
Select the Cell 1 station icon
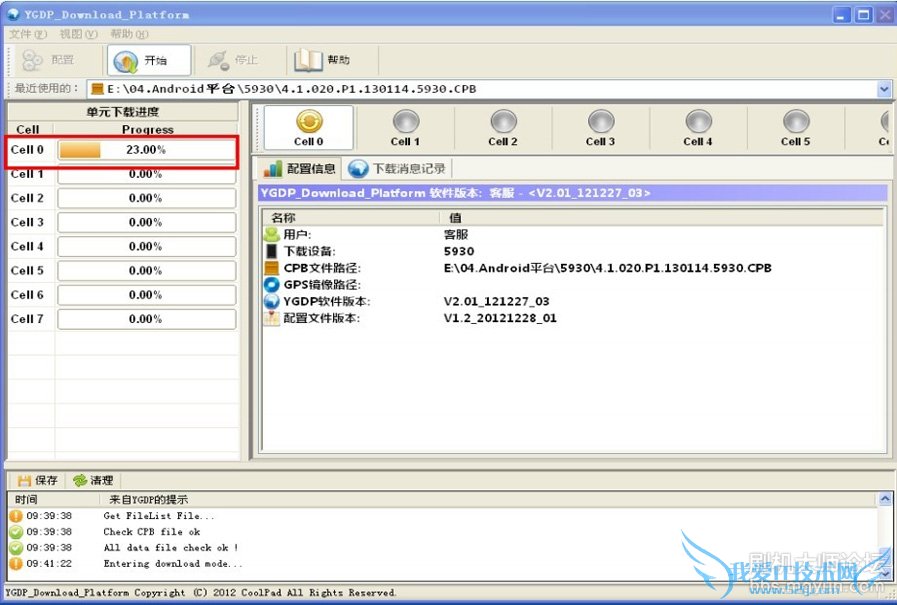[x=406, y=128]
